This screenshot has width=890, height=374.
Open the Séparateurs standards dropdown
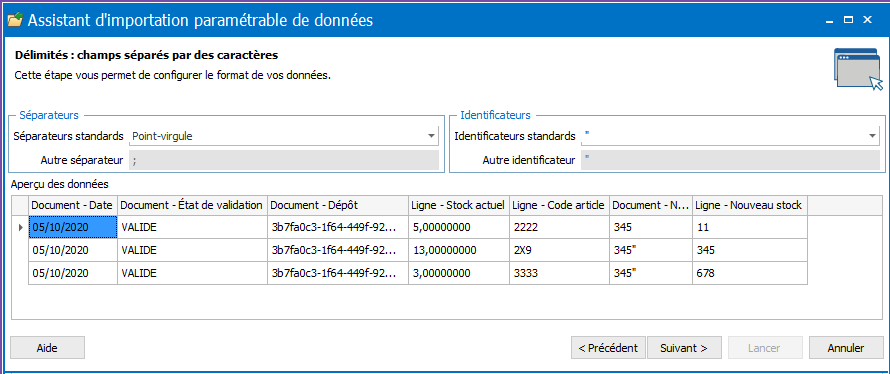point(431,136)
